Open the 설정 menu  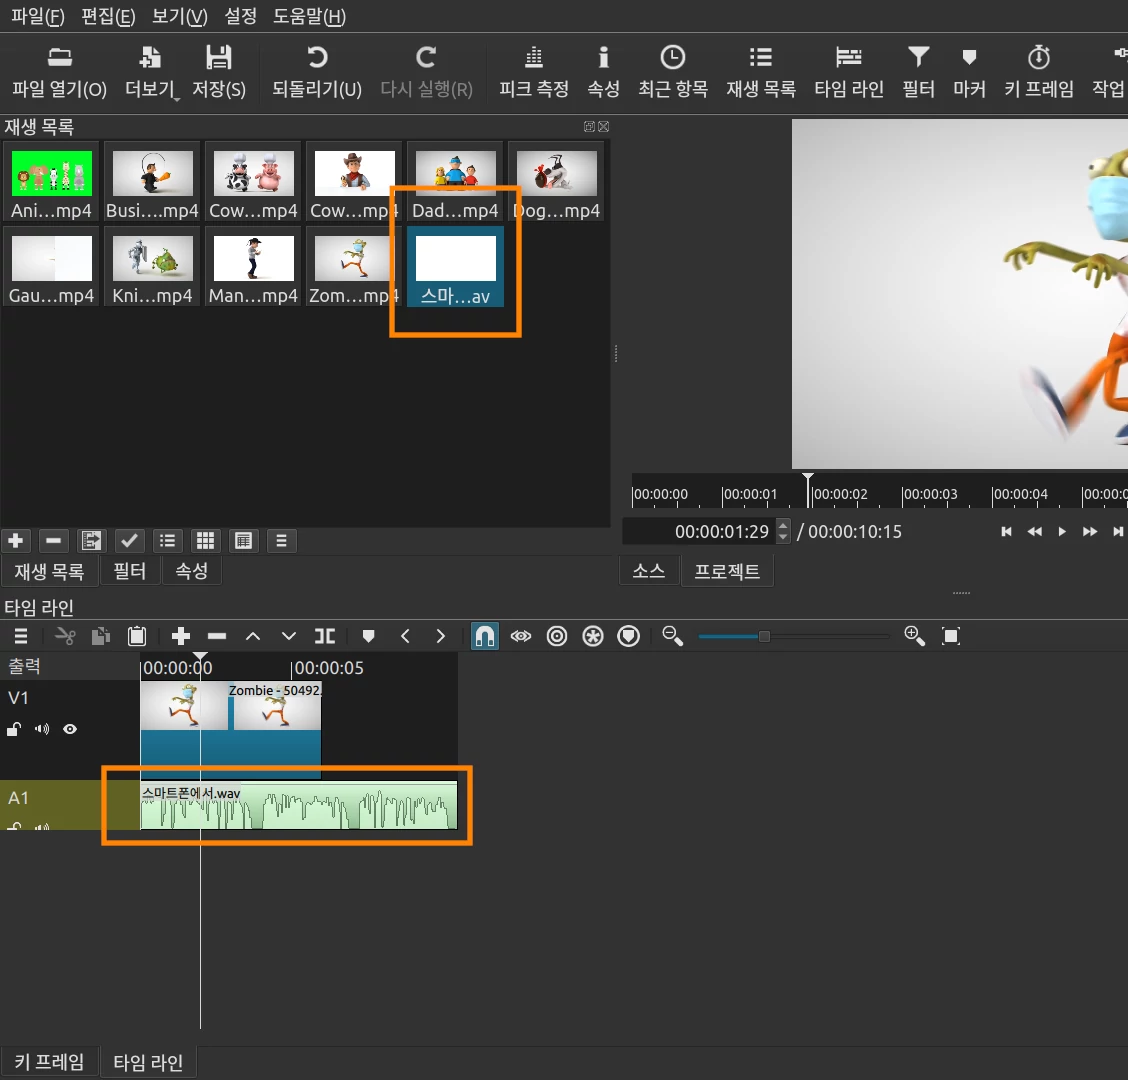(x=240, y=16)
